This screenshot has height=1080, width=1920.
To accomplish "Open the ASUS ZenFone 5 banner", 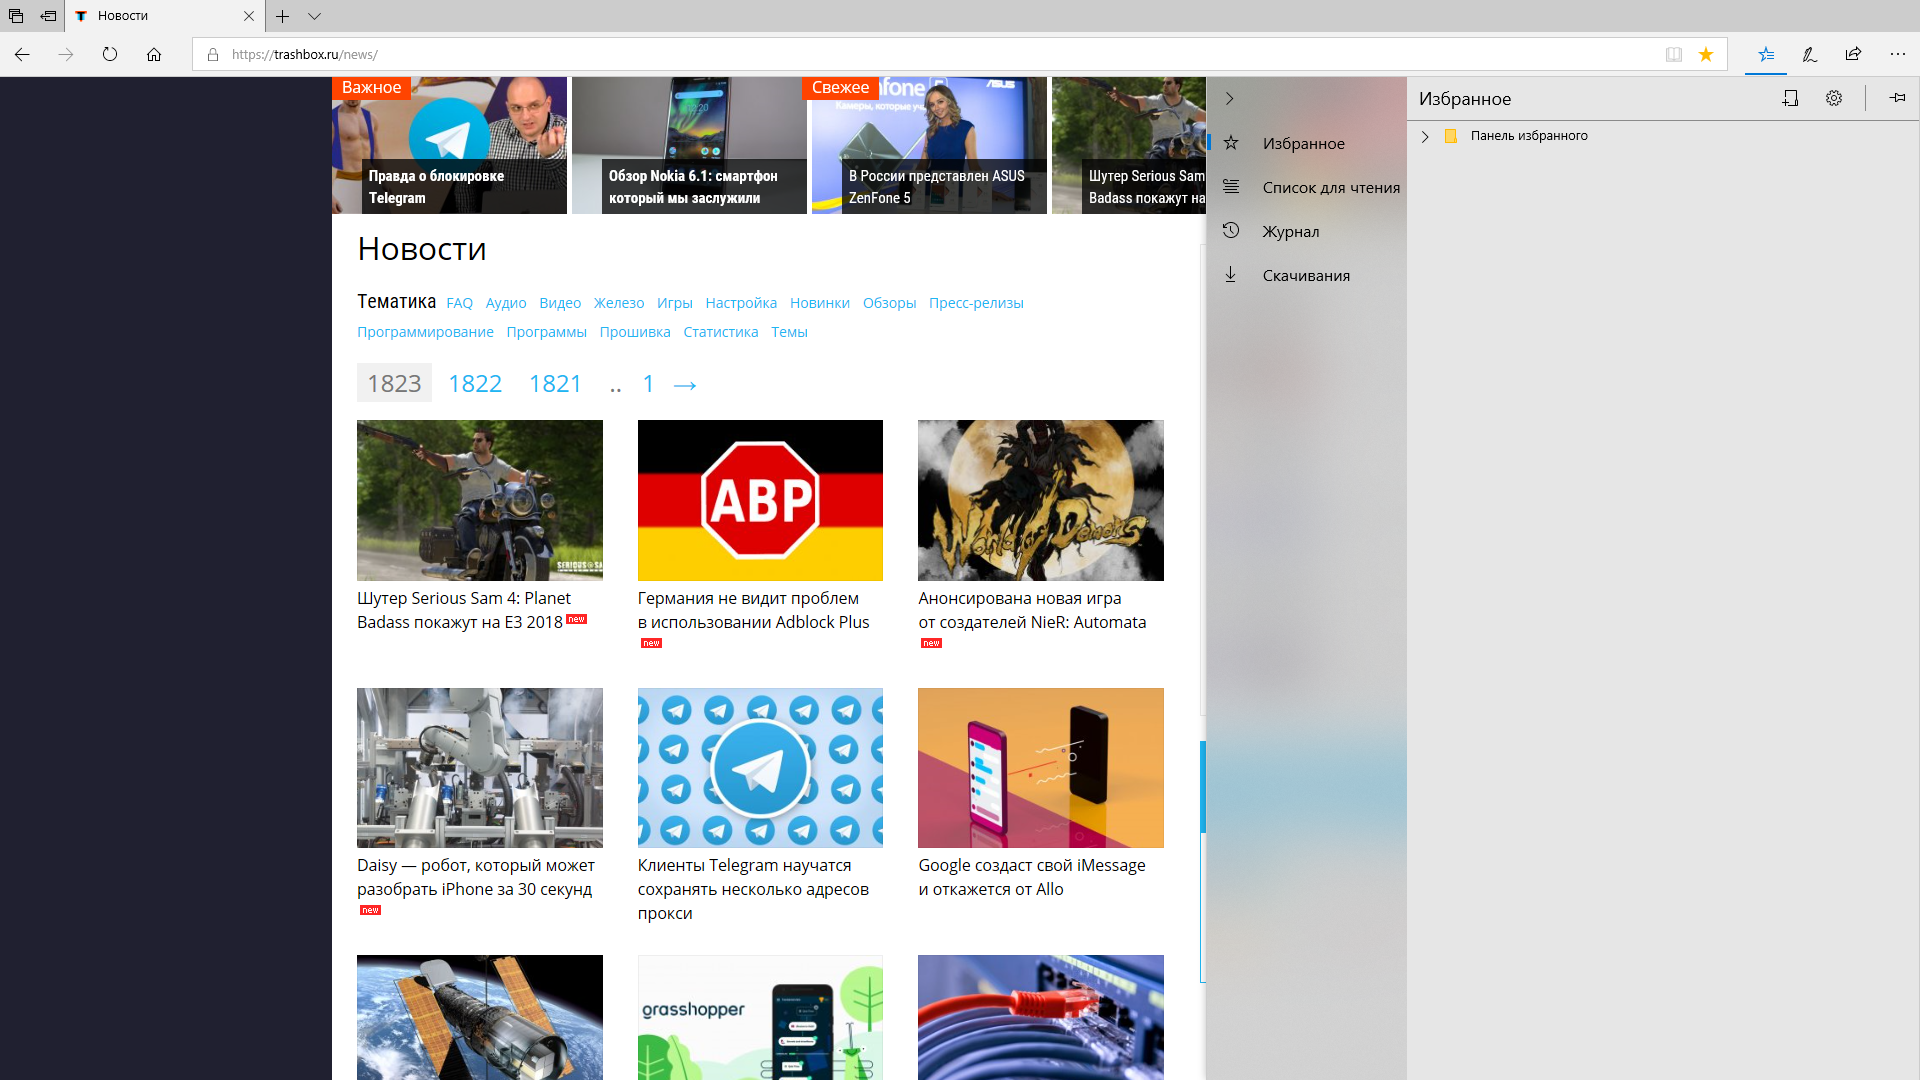I will pos(929,146).
